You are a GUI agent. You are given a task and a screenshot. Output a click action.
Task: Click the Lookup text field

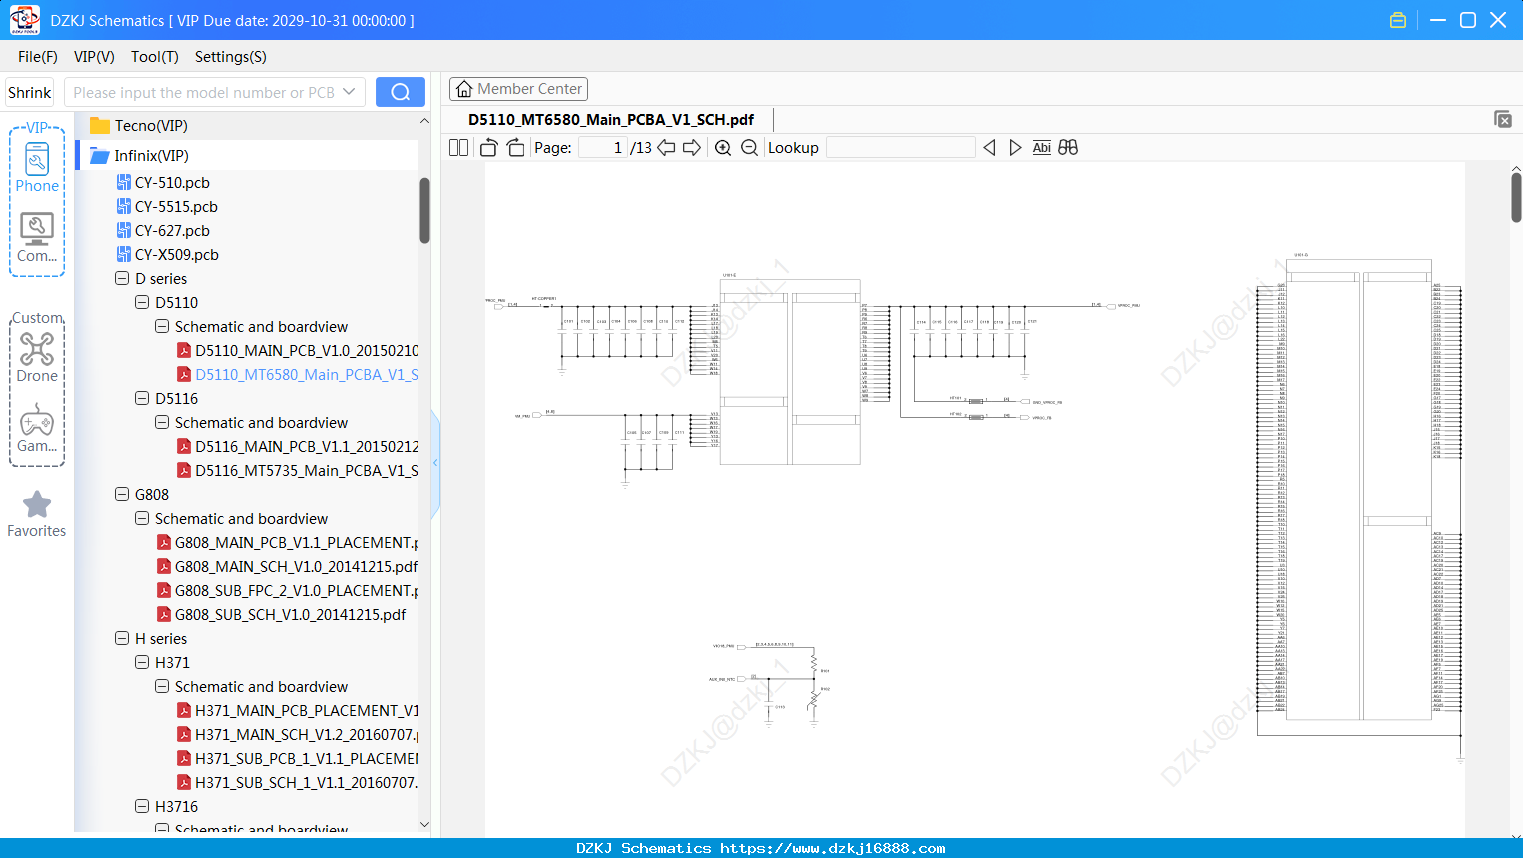[x=901, y=148]
